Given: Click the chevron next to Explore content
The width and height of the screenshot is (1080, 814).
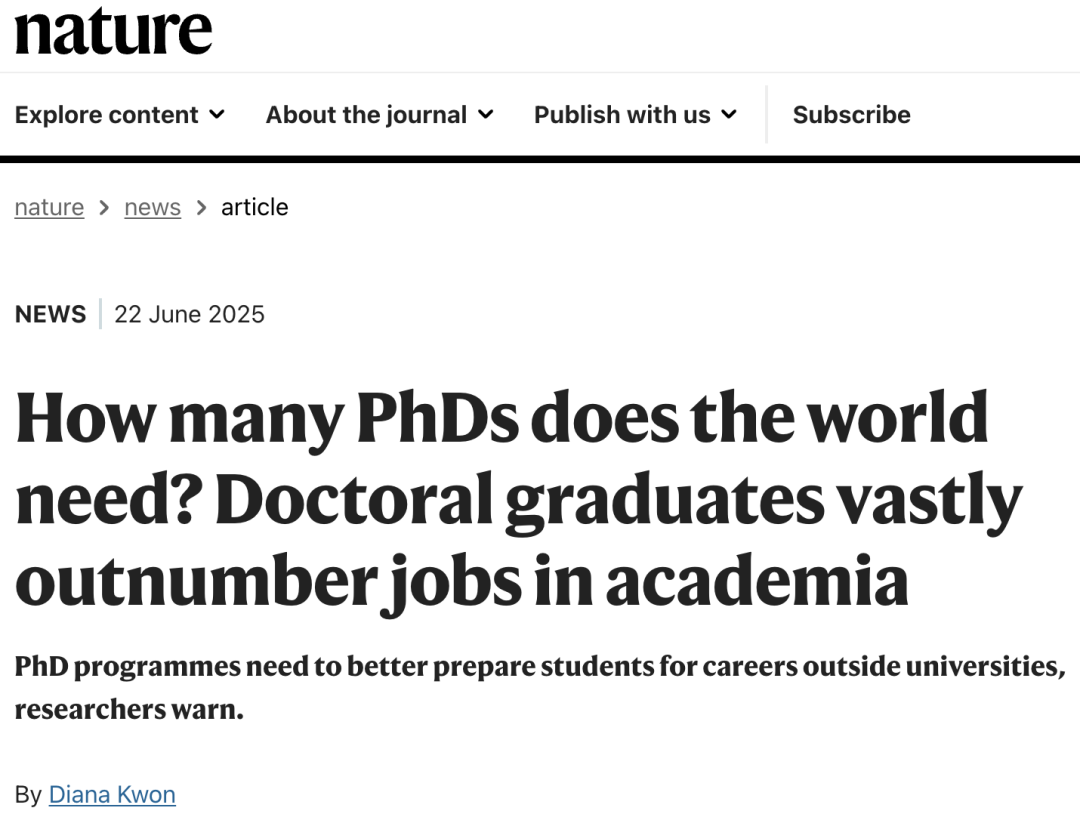Looking at the screenshot, I should [x=217, y=115].
